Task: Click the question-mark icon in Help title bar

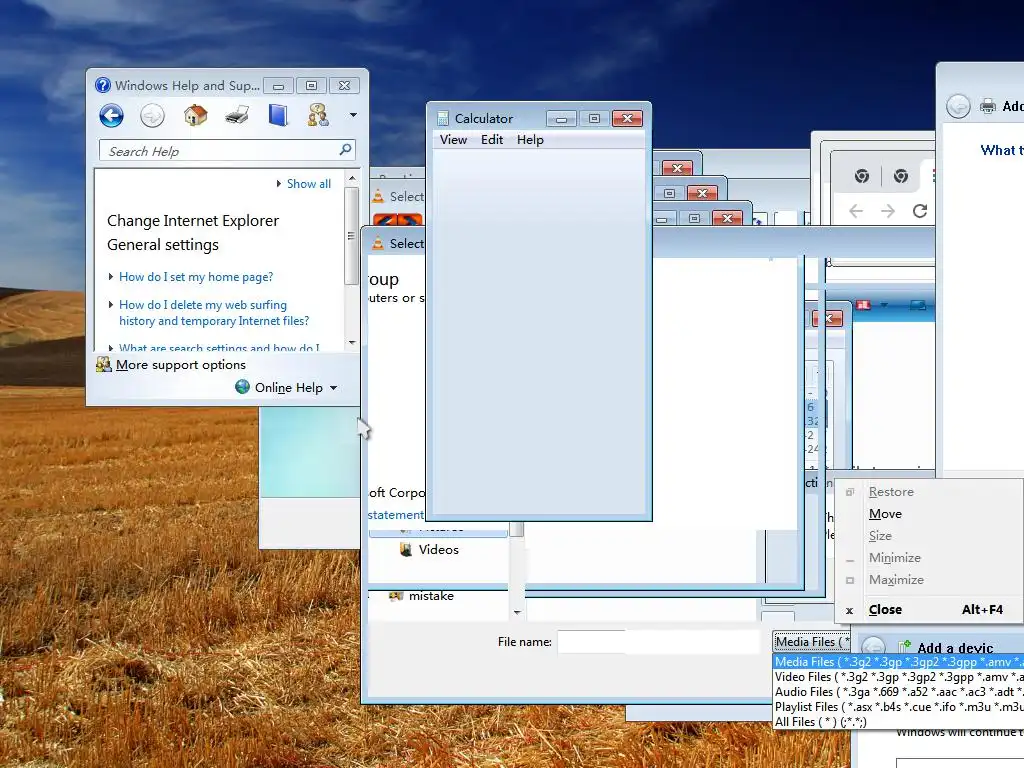Action: [x=103, y=86]
